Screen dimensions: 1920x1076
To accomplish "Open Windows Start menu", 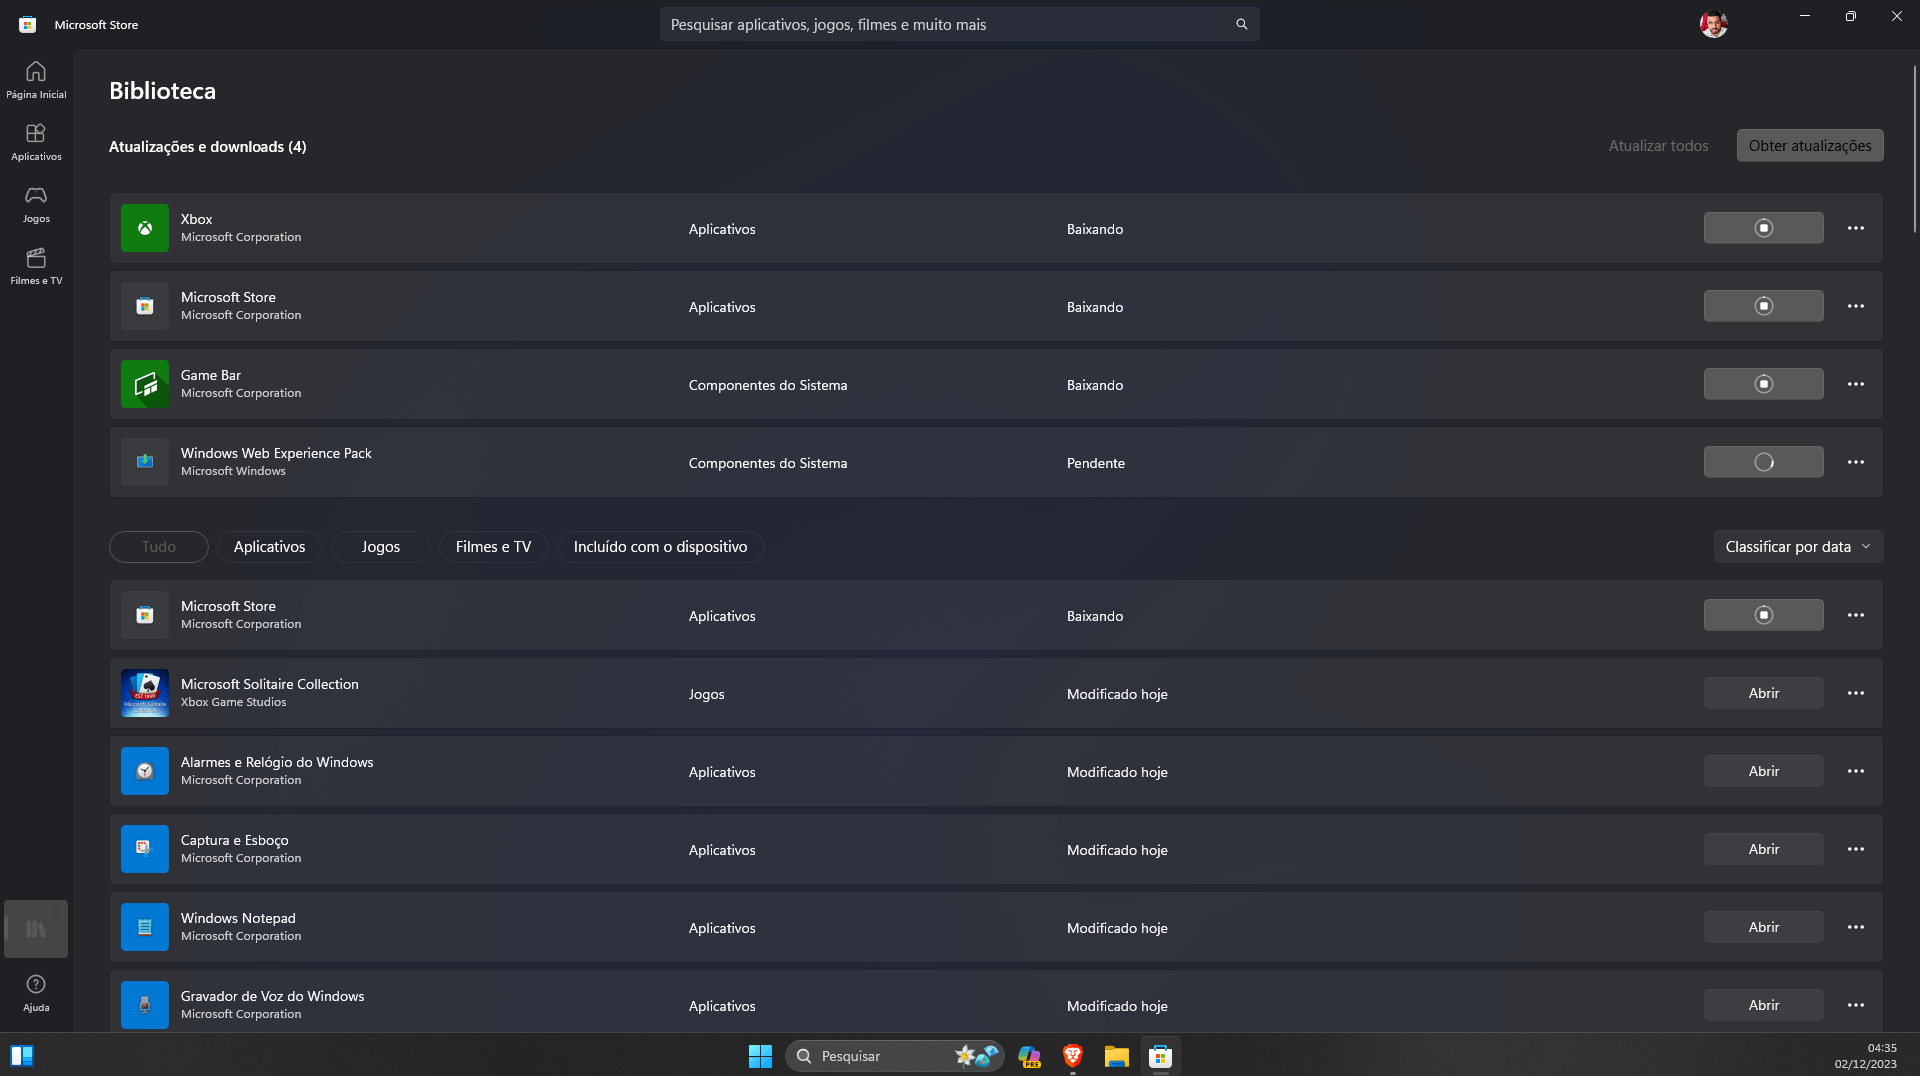I will point(760,1056).
